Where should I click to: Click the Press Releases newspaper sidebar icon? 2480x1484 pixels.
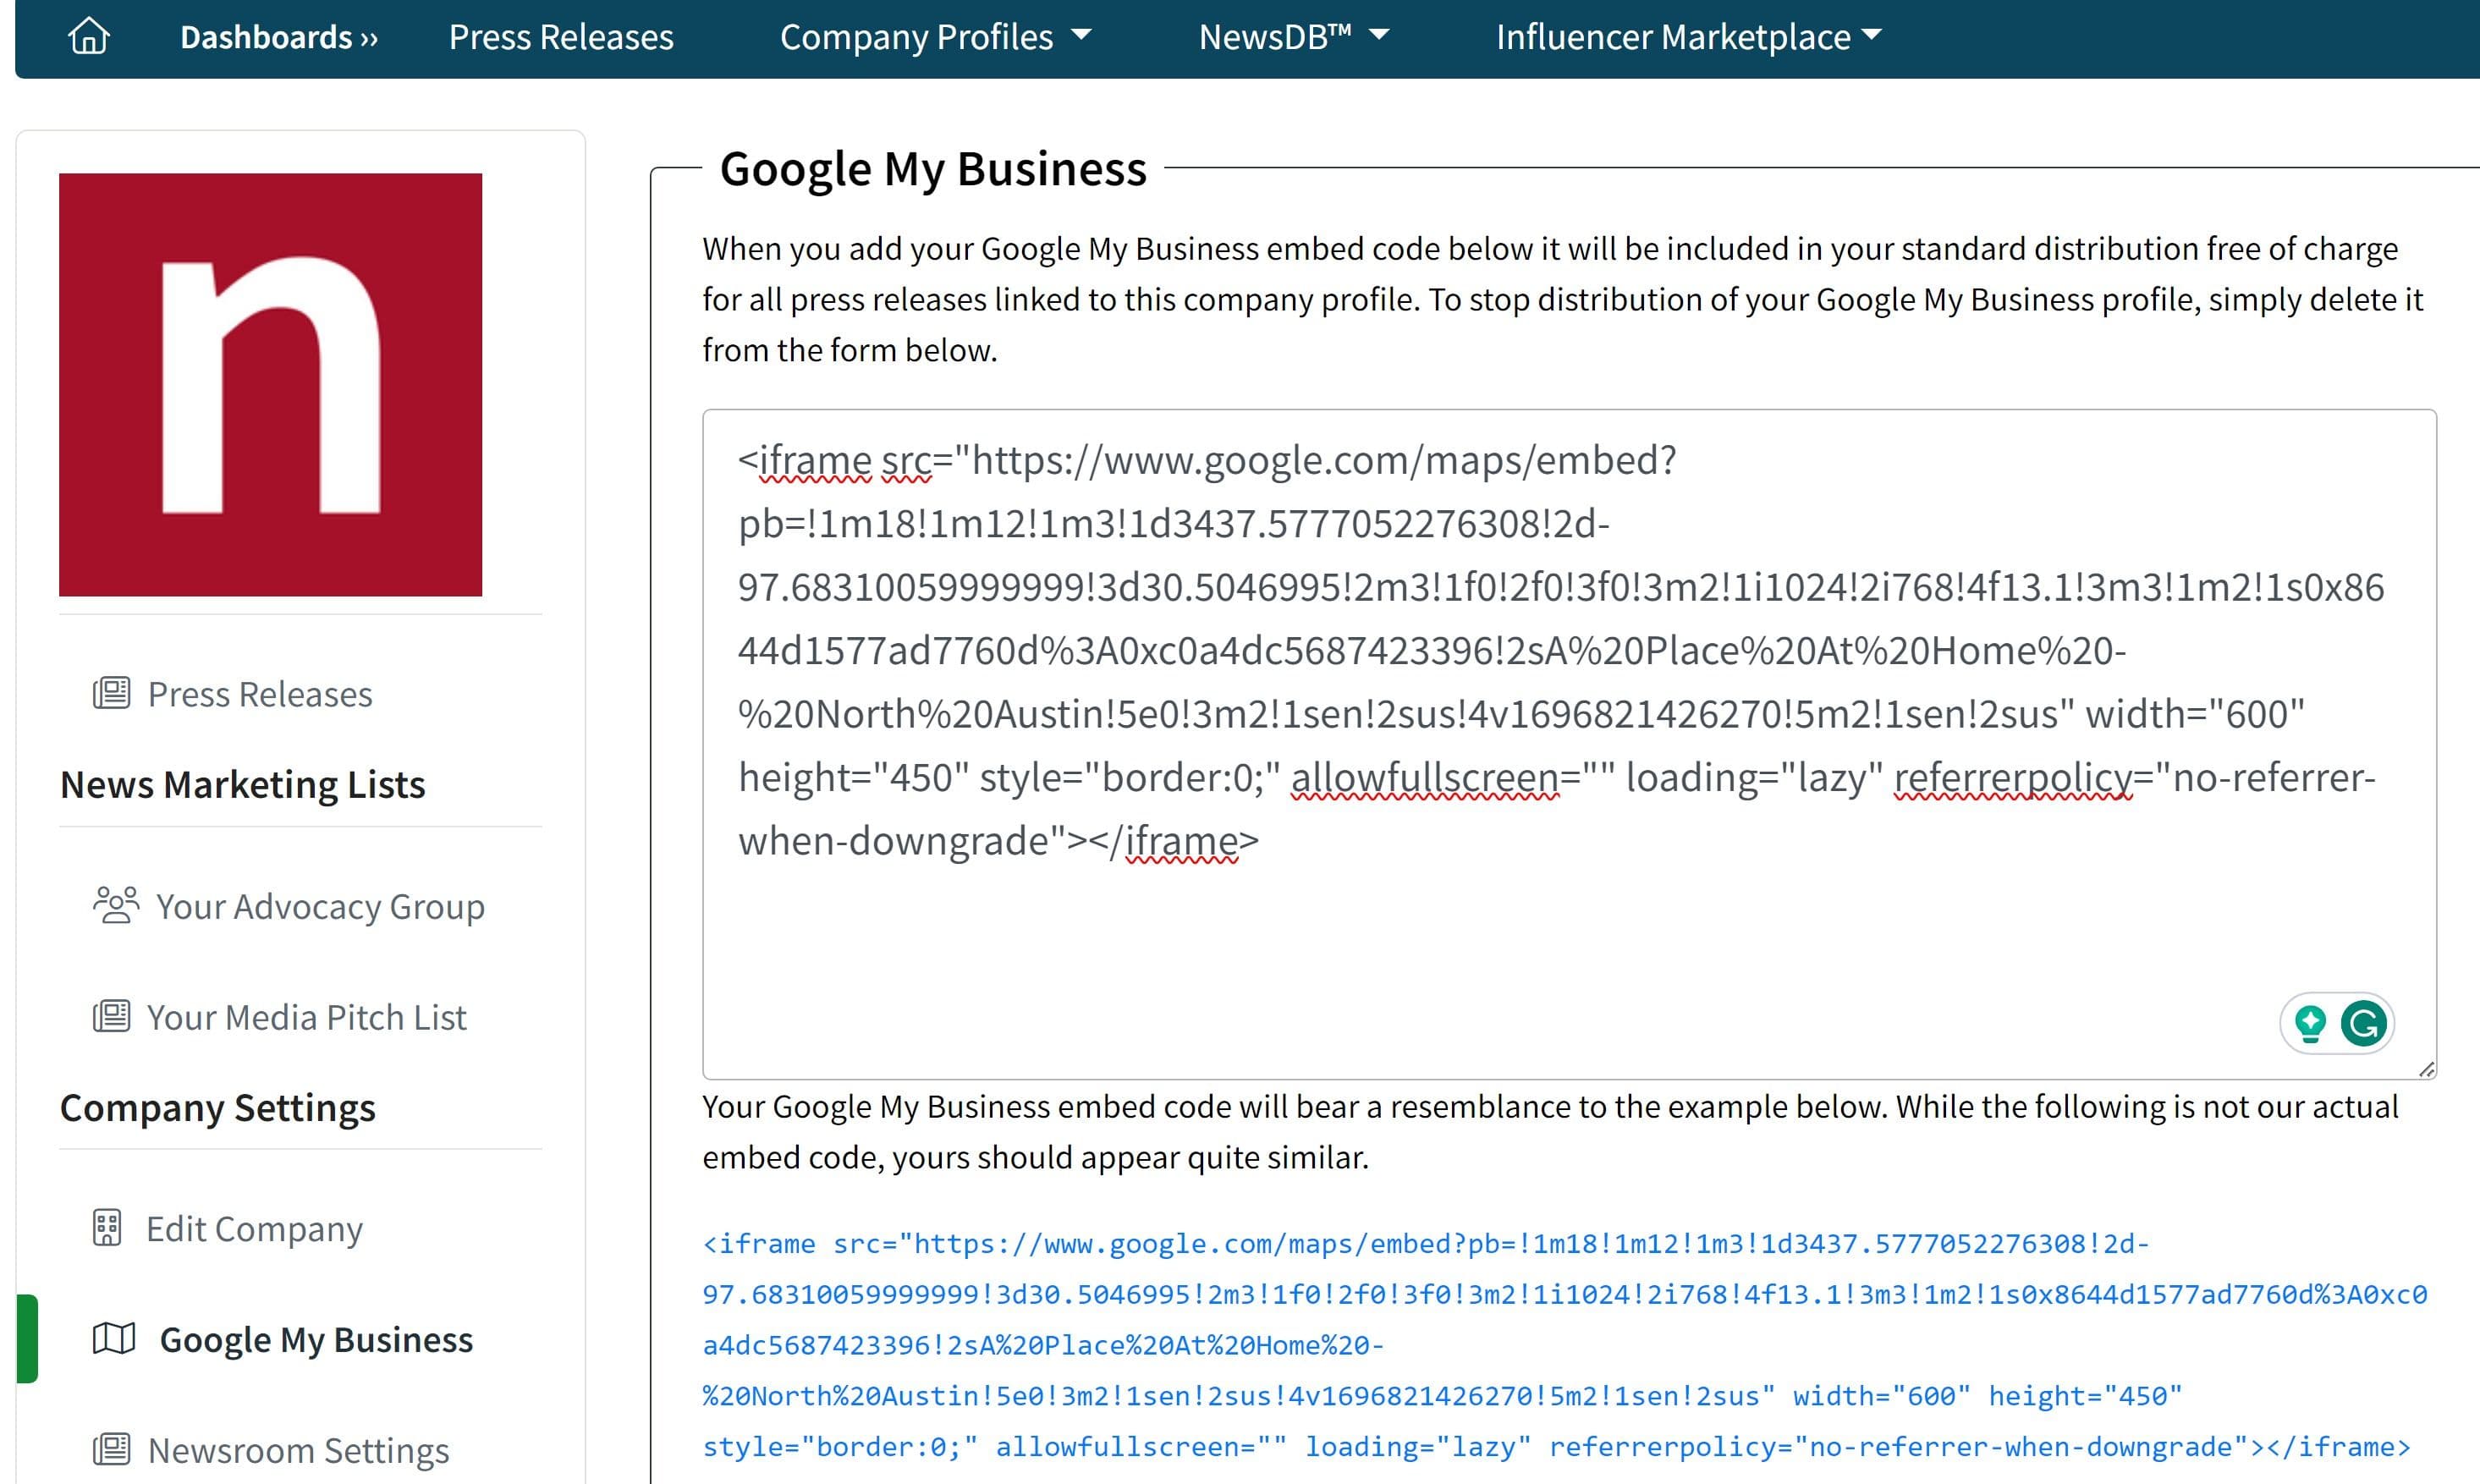tap(111, 693)
